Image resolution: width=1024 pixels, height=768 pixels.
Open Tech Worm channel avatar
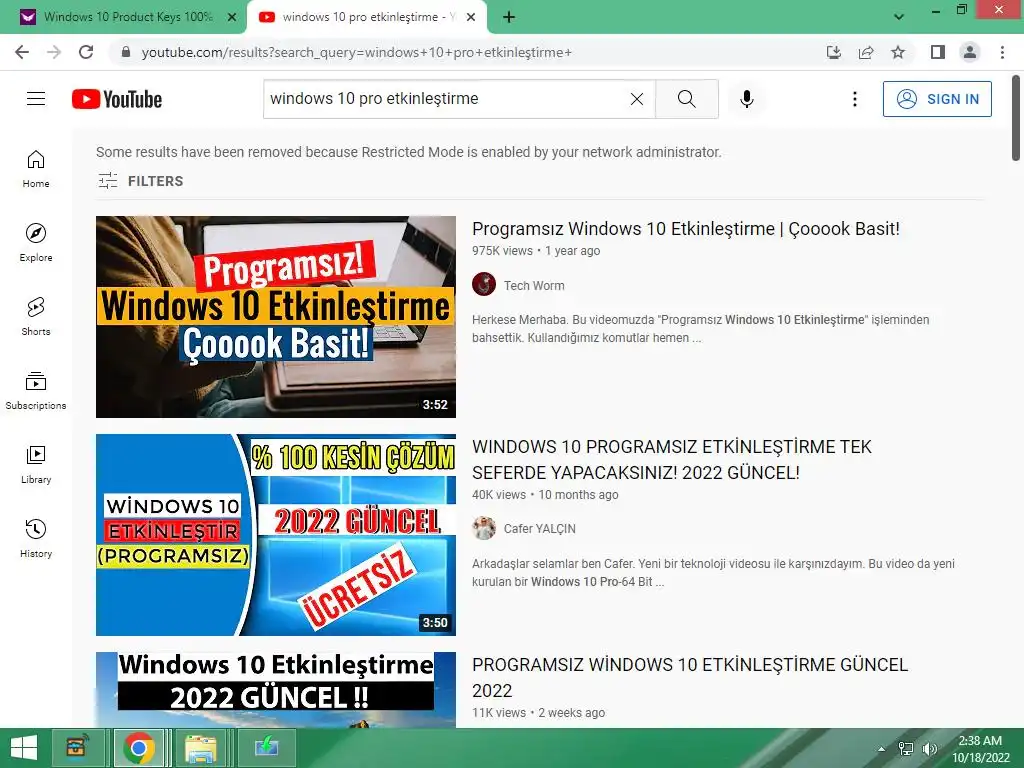tap(484, 285)
